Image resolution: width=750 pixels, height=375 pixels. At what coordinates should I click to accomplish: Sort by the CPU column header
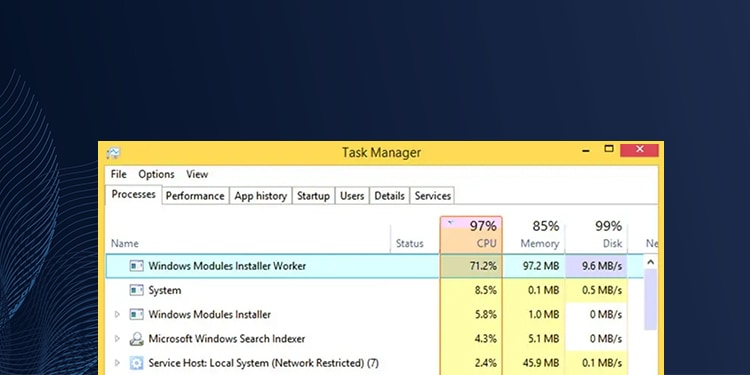tap(471, 235)
